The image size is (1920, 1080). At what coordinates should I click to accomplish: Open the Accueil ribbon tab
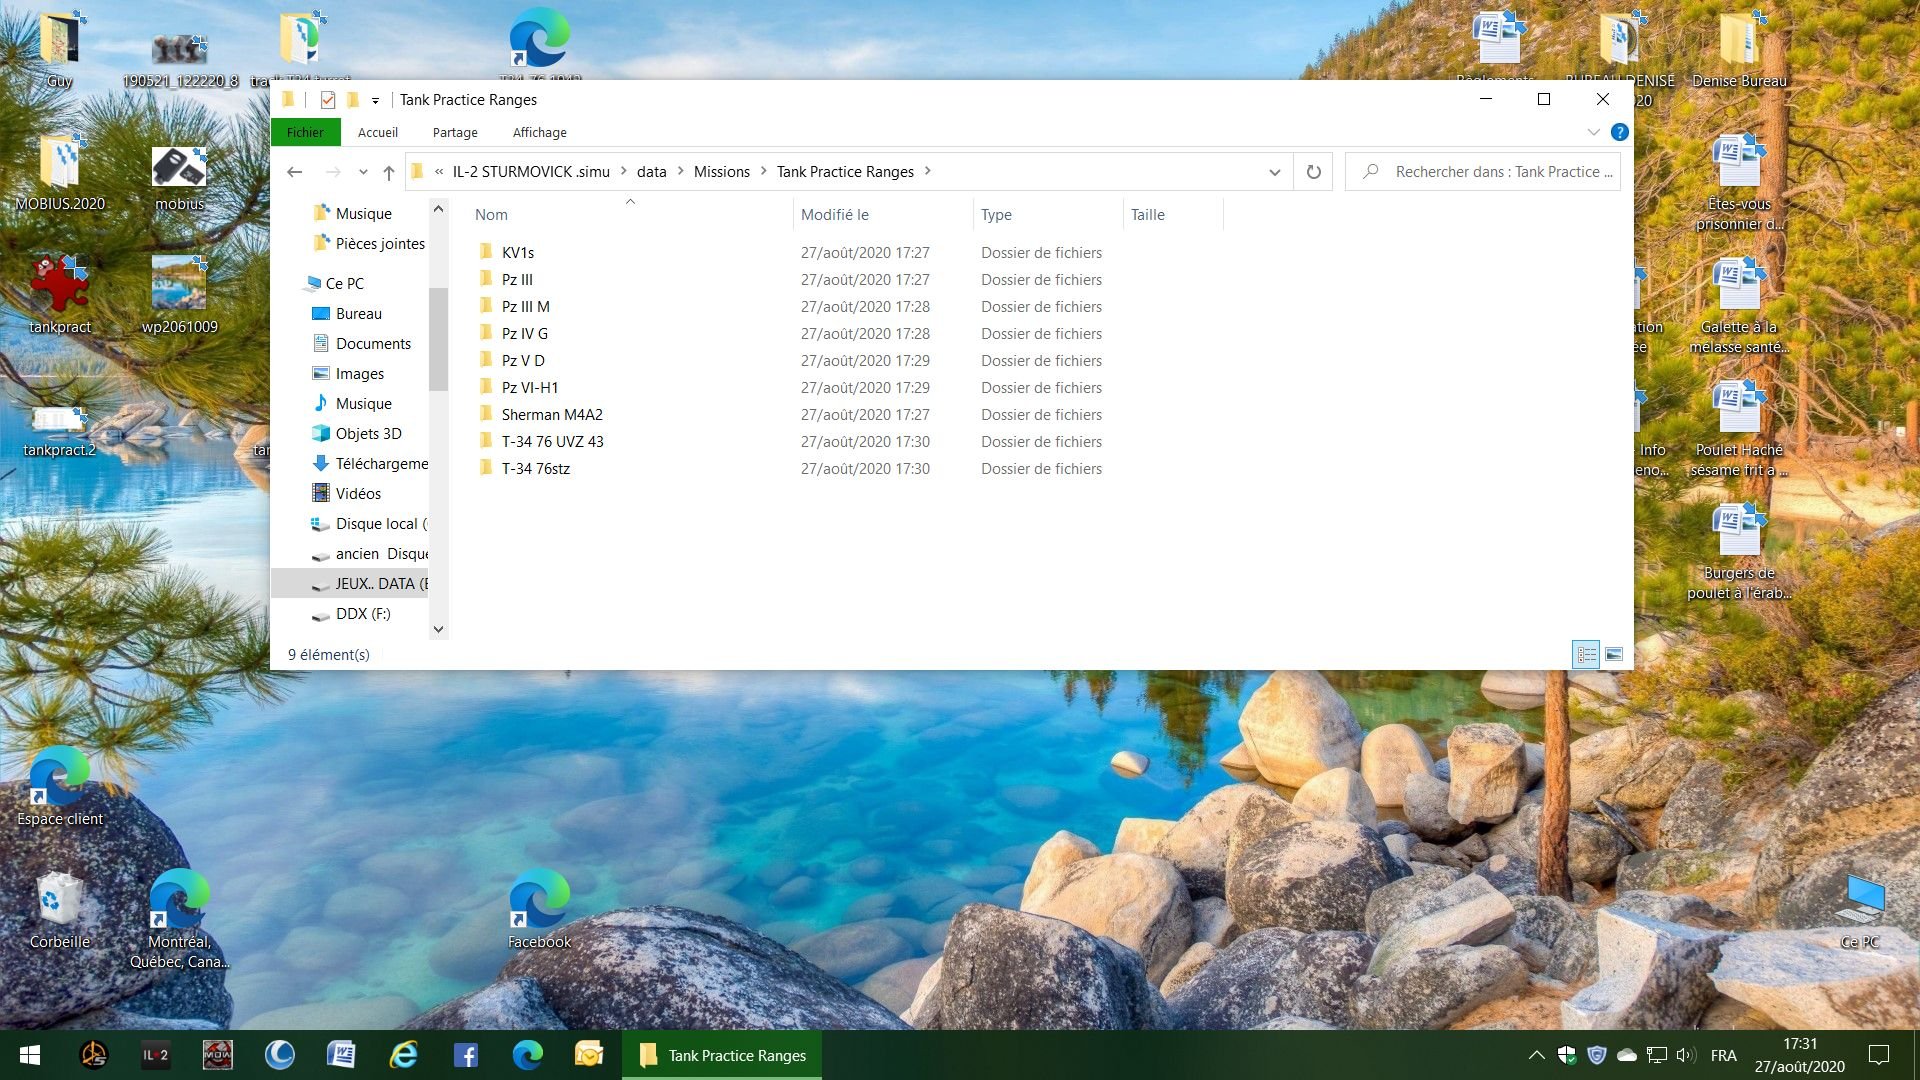(x=378, y=132)
